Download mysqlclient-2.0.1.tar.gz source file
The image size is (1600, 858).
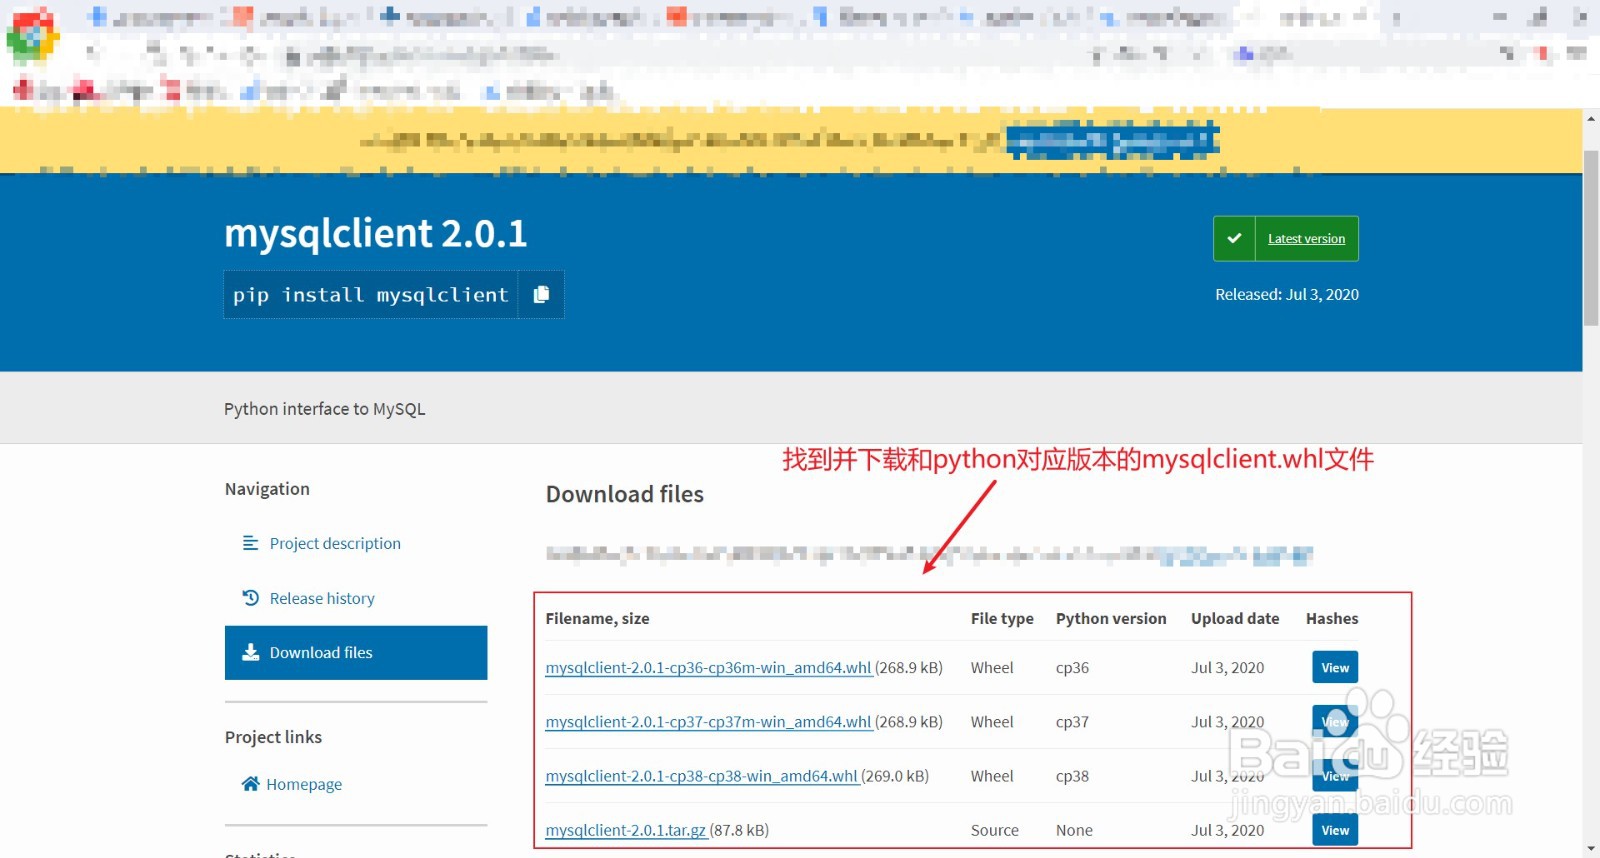(x=626, y=830)
